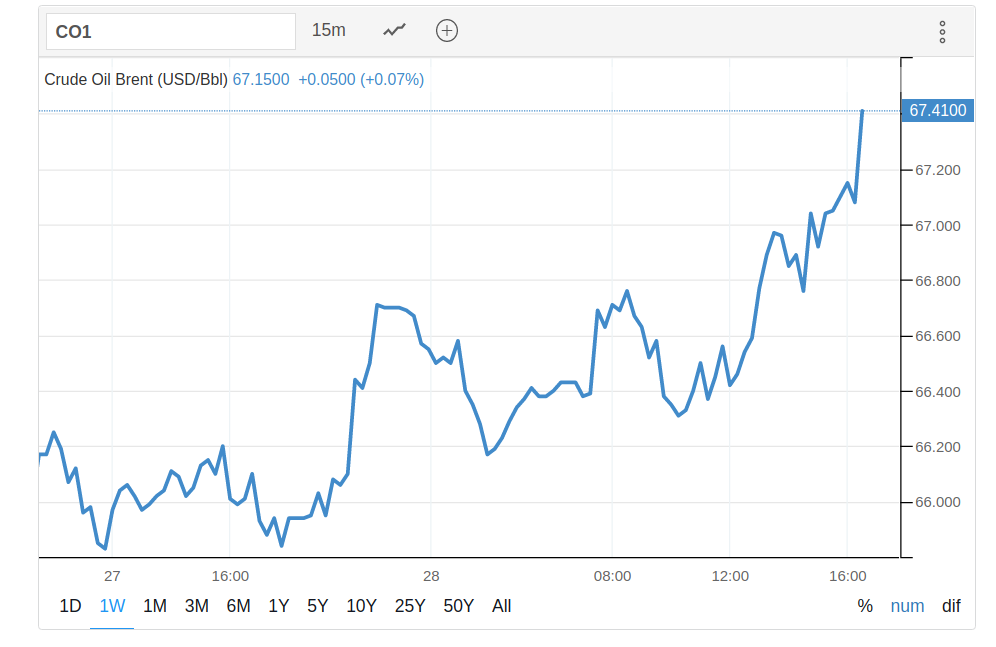Choose the 50Y time range
This screenshot has width=996, height=647.
pos(458,606)
